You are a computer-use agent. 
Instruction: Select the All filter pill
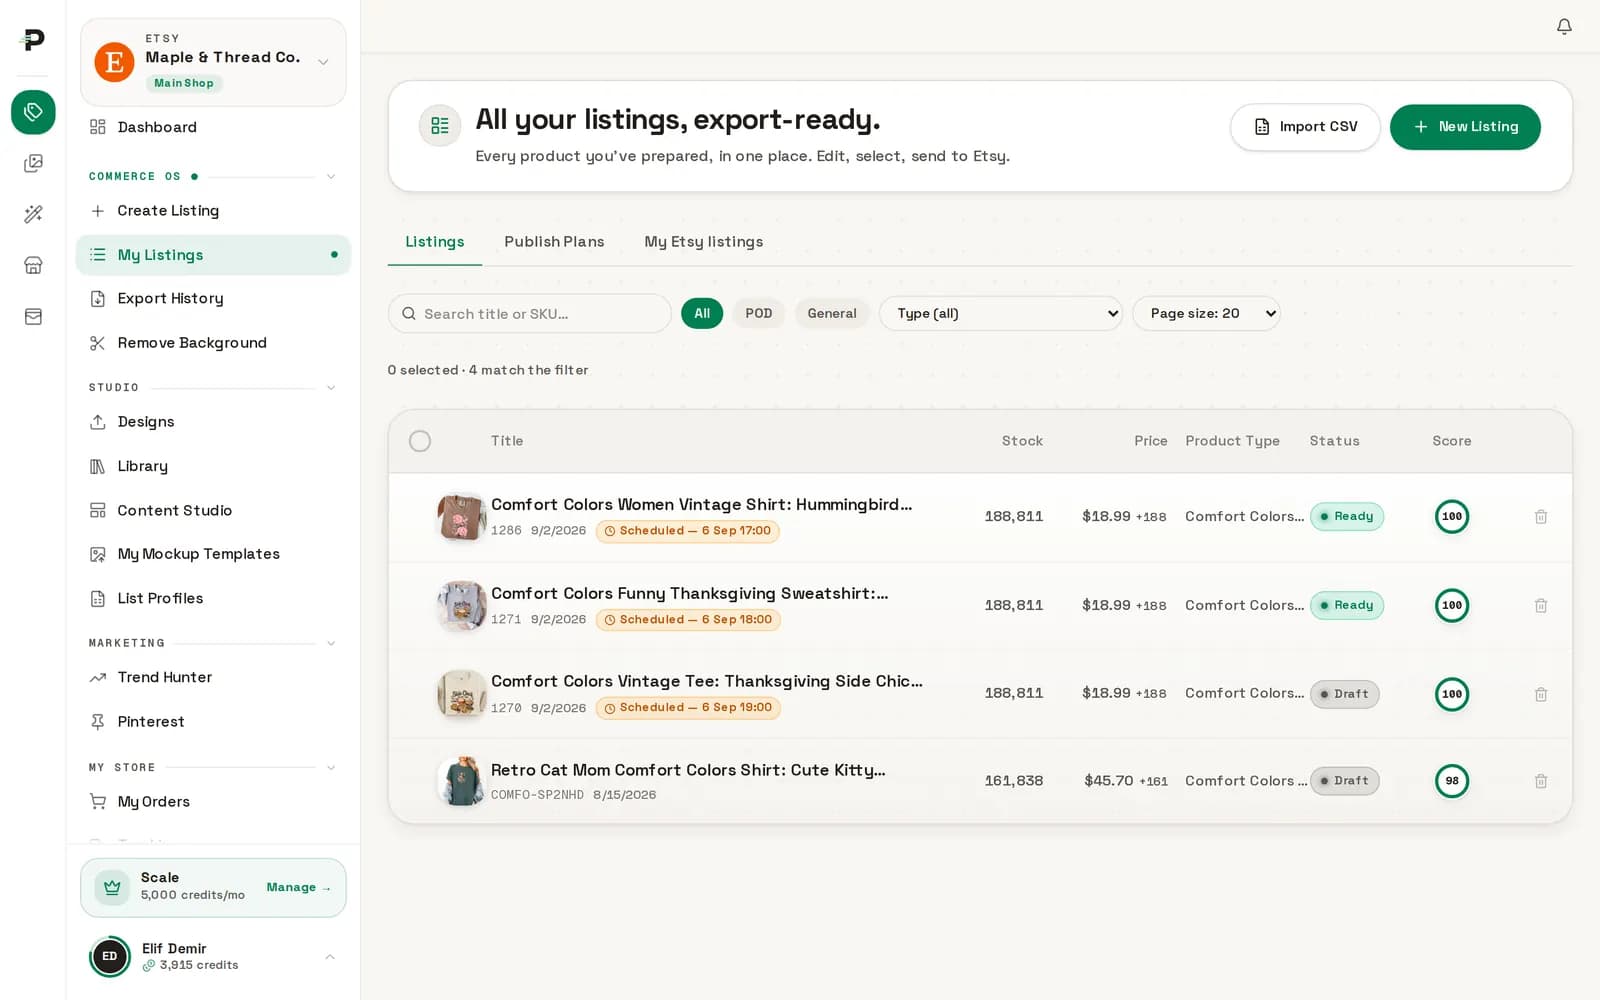tap(702, 313)
